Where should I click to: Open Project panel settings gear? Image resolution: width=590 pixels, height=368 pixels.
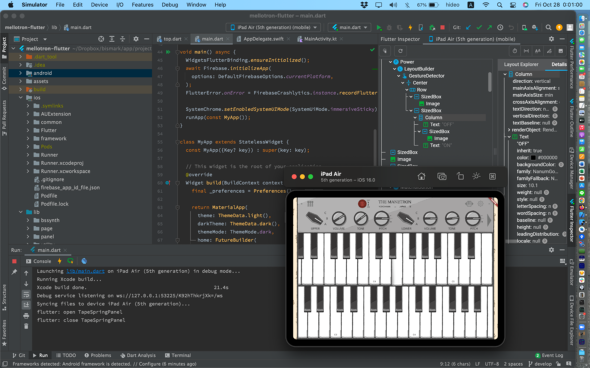click(136, 39)
